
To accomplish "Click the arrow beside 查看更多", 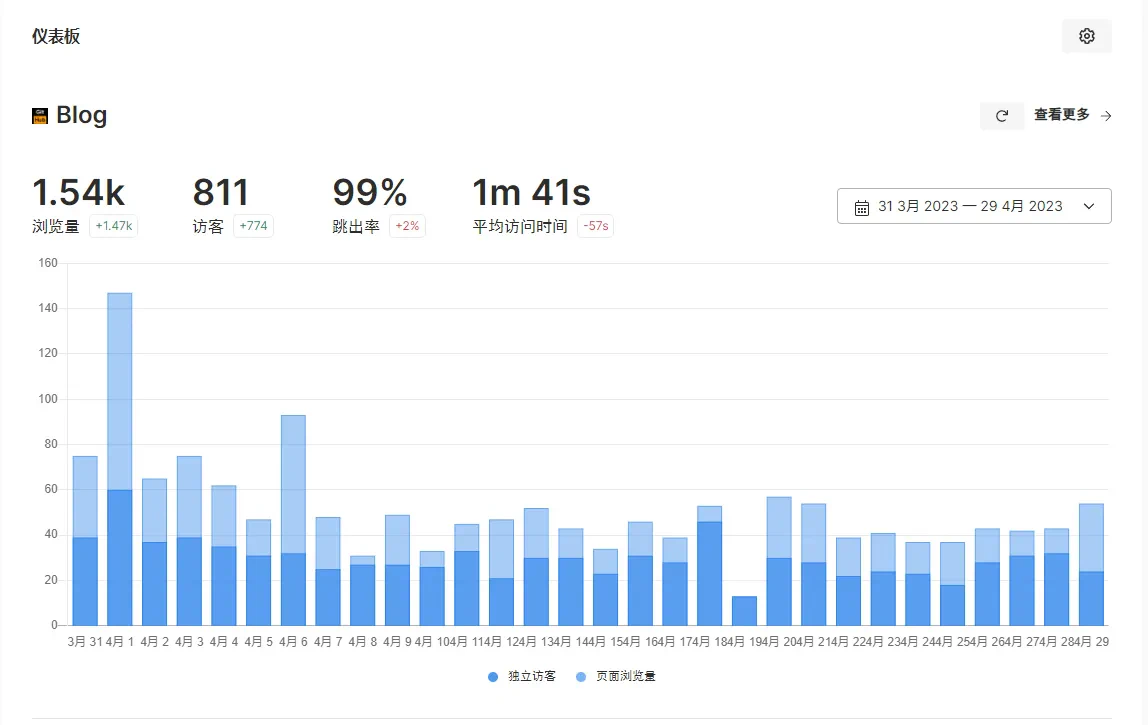I will click(x=1106, y=116).
